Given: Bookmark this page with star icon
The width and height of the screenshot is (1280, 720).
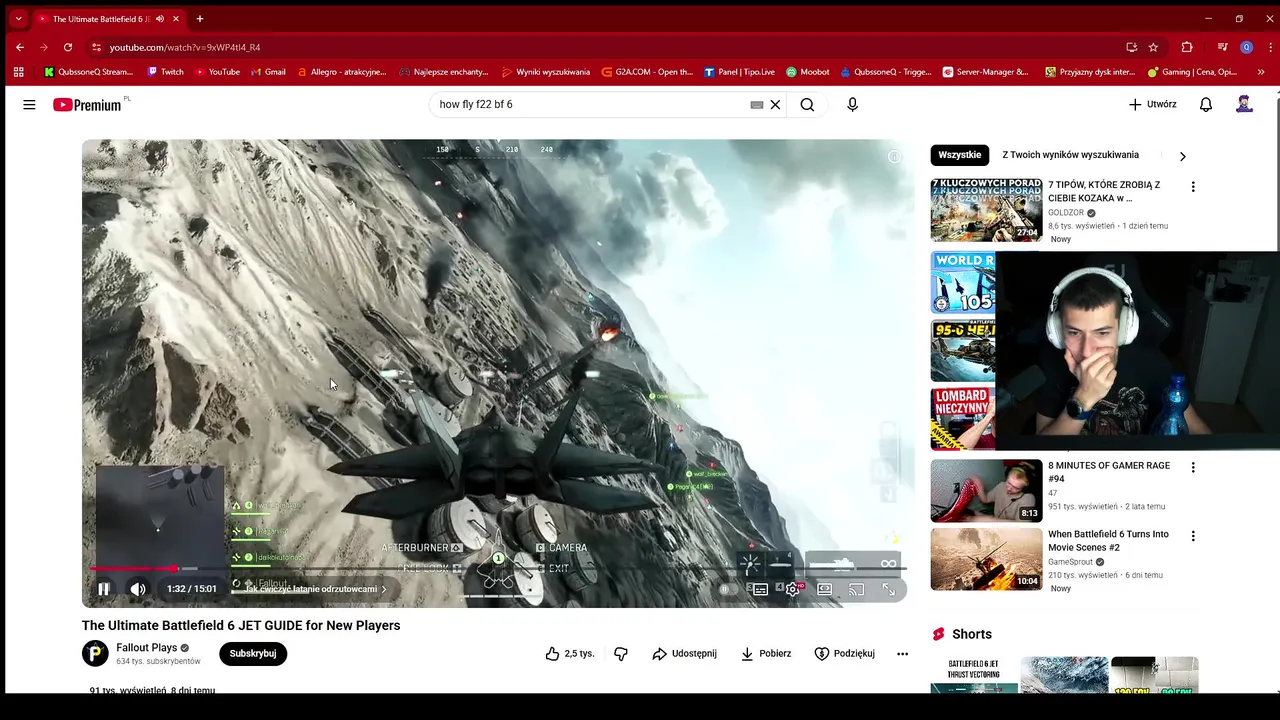Looking at the screenshot, I should (x=1153, y=47).
